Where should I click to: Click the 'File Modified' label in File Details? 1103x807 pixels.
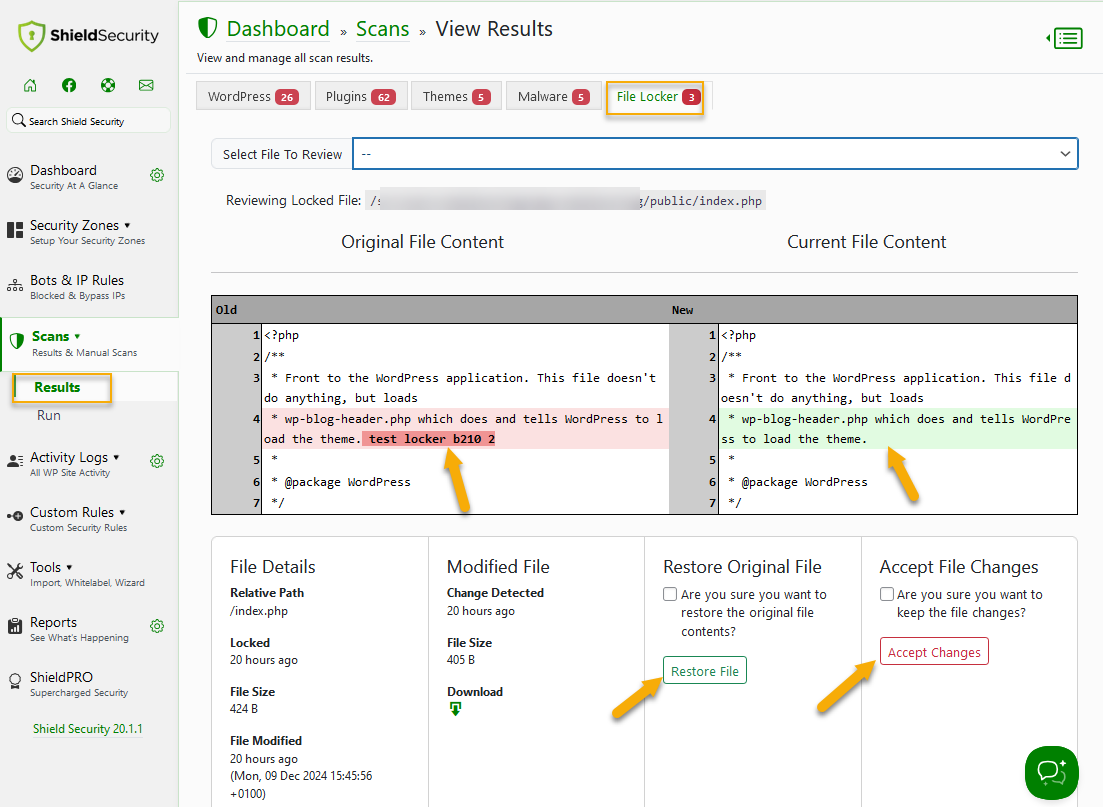[266, 740]
